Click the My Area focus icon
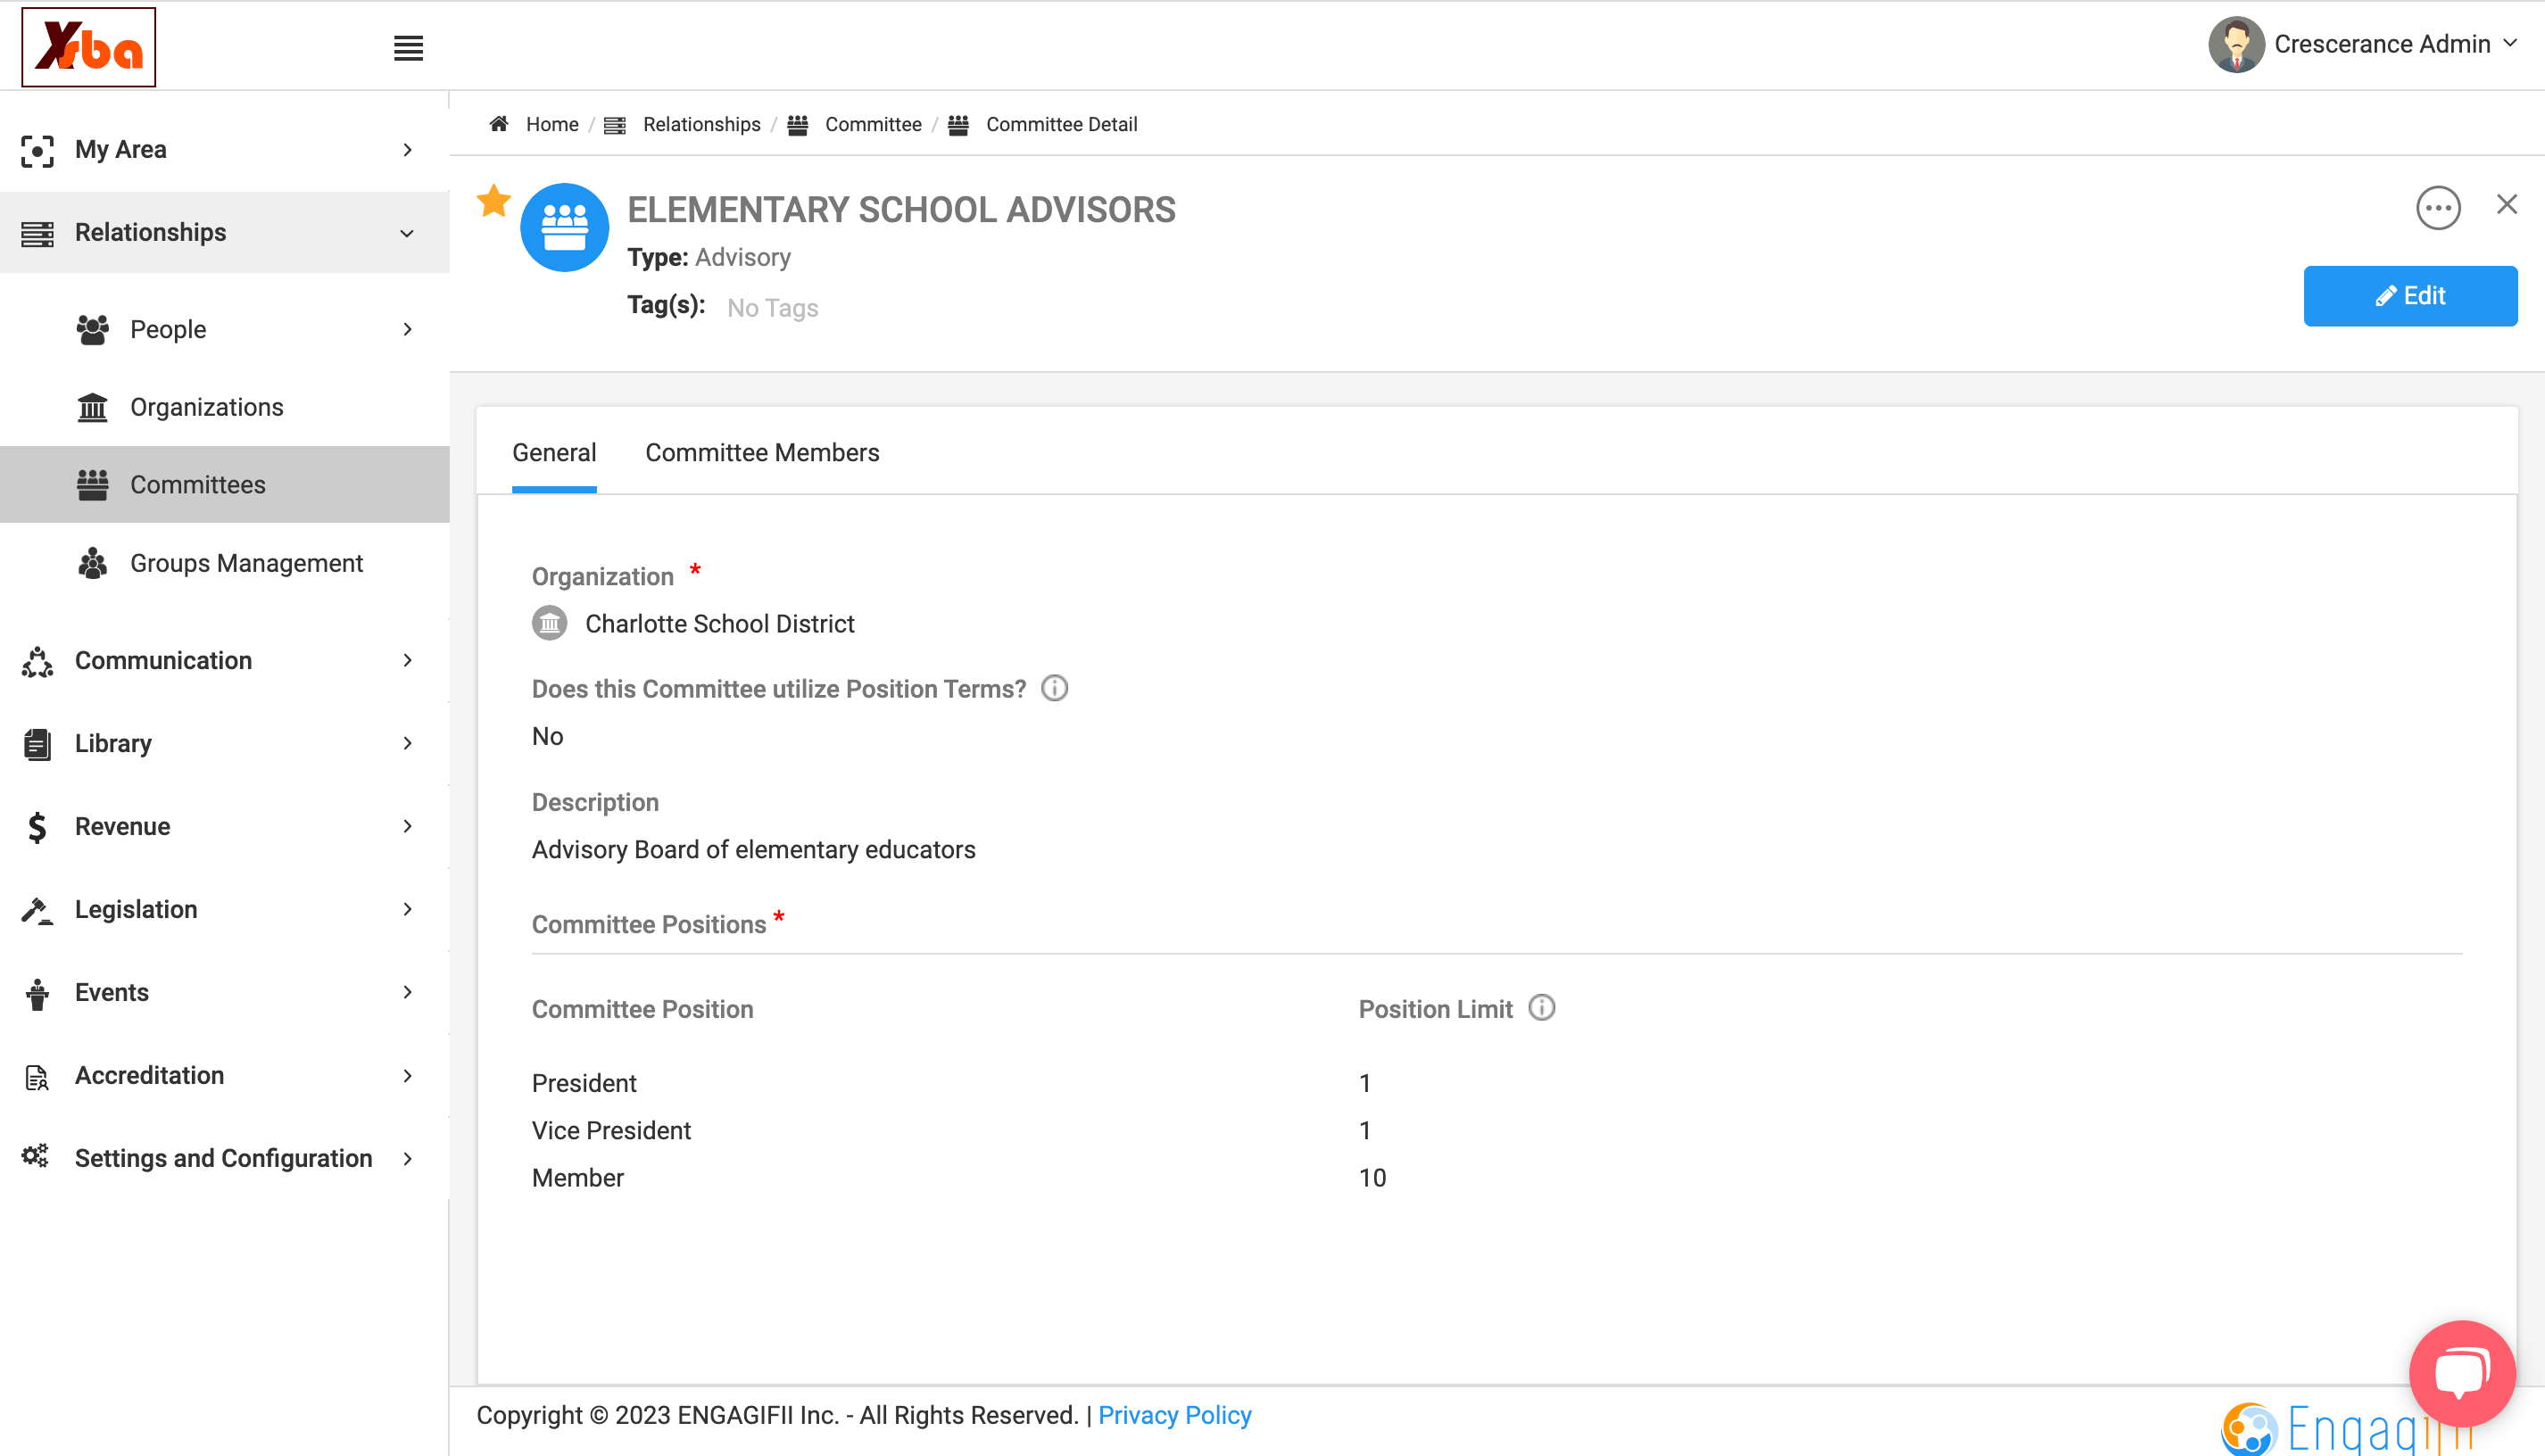2545x1456 pixels. pos(37,150)
